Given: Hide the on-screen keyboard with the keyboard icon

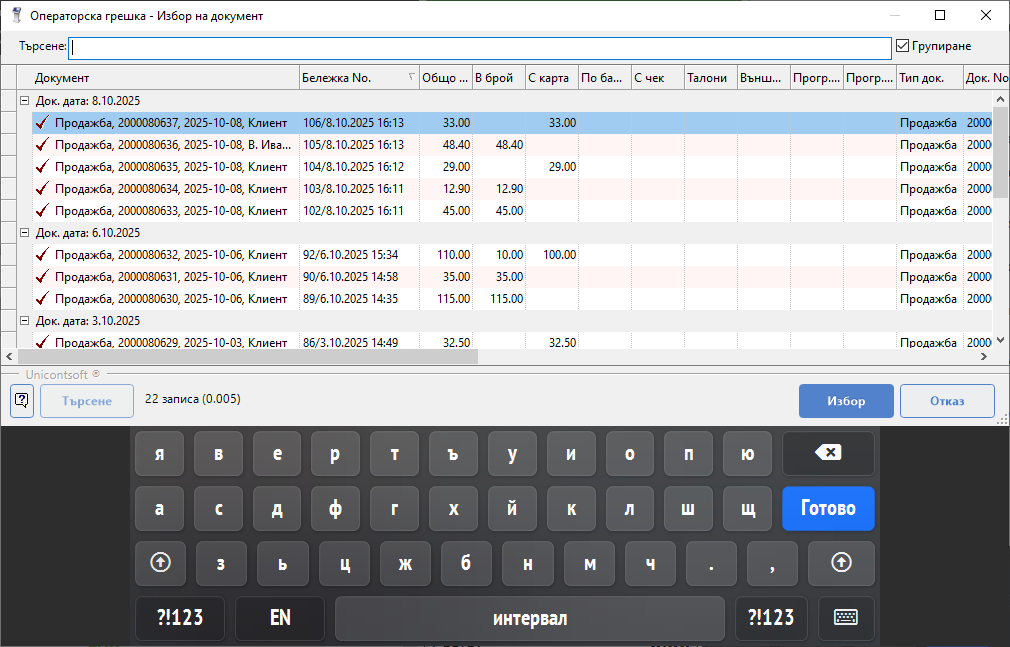Looking at the screenshot, I should (846, 618).
